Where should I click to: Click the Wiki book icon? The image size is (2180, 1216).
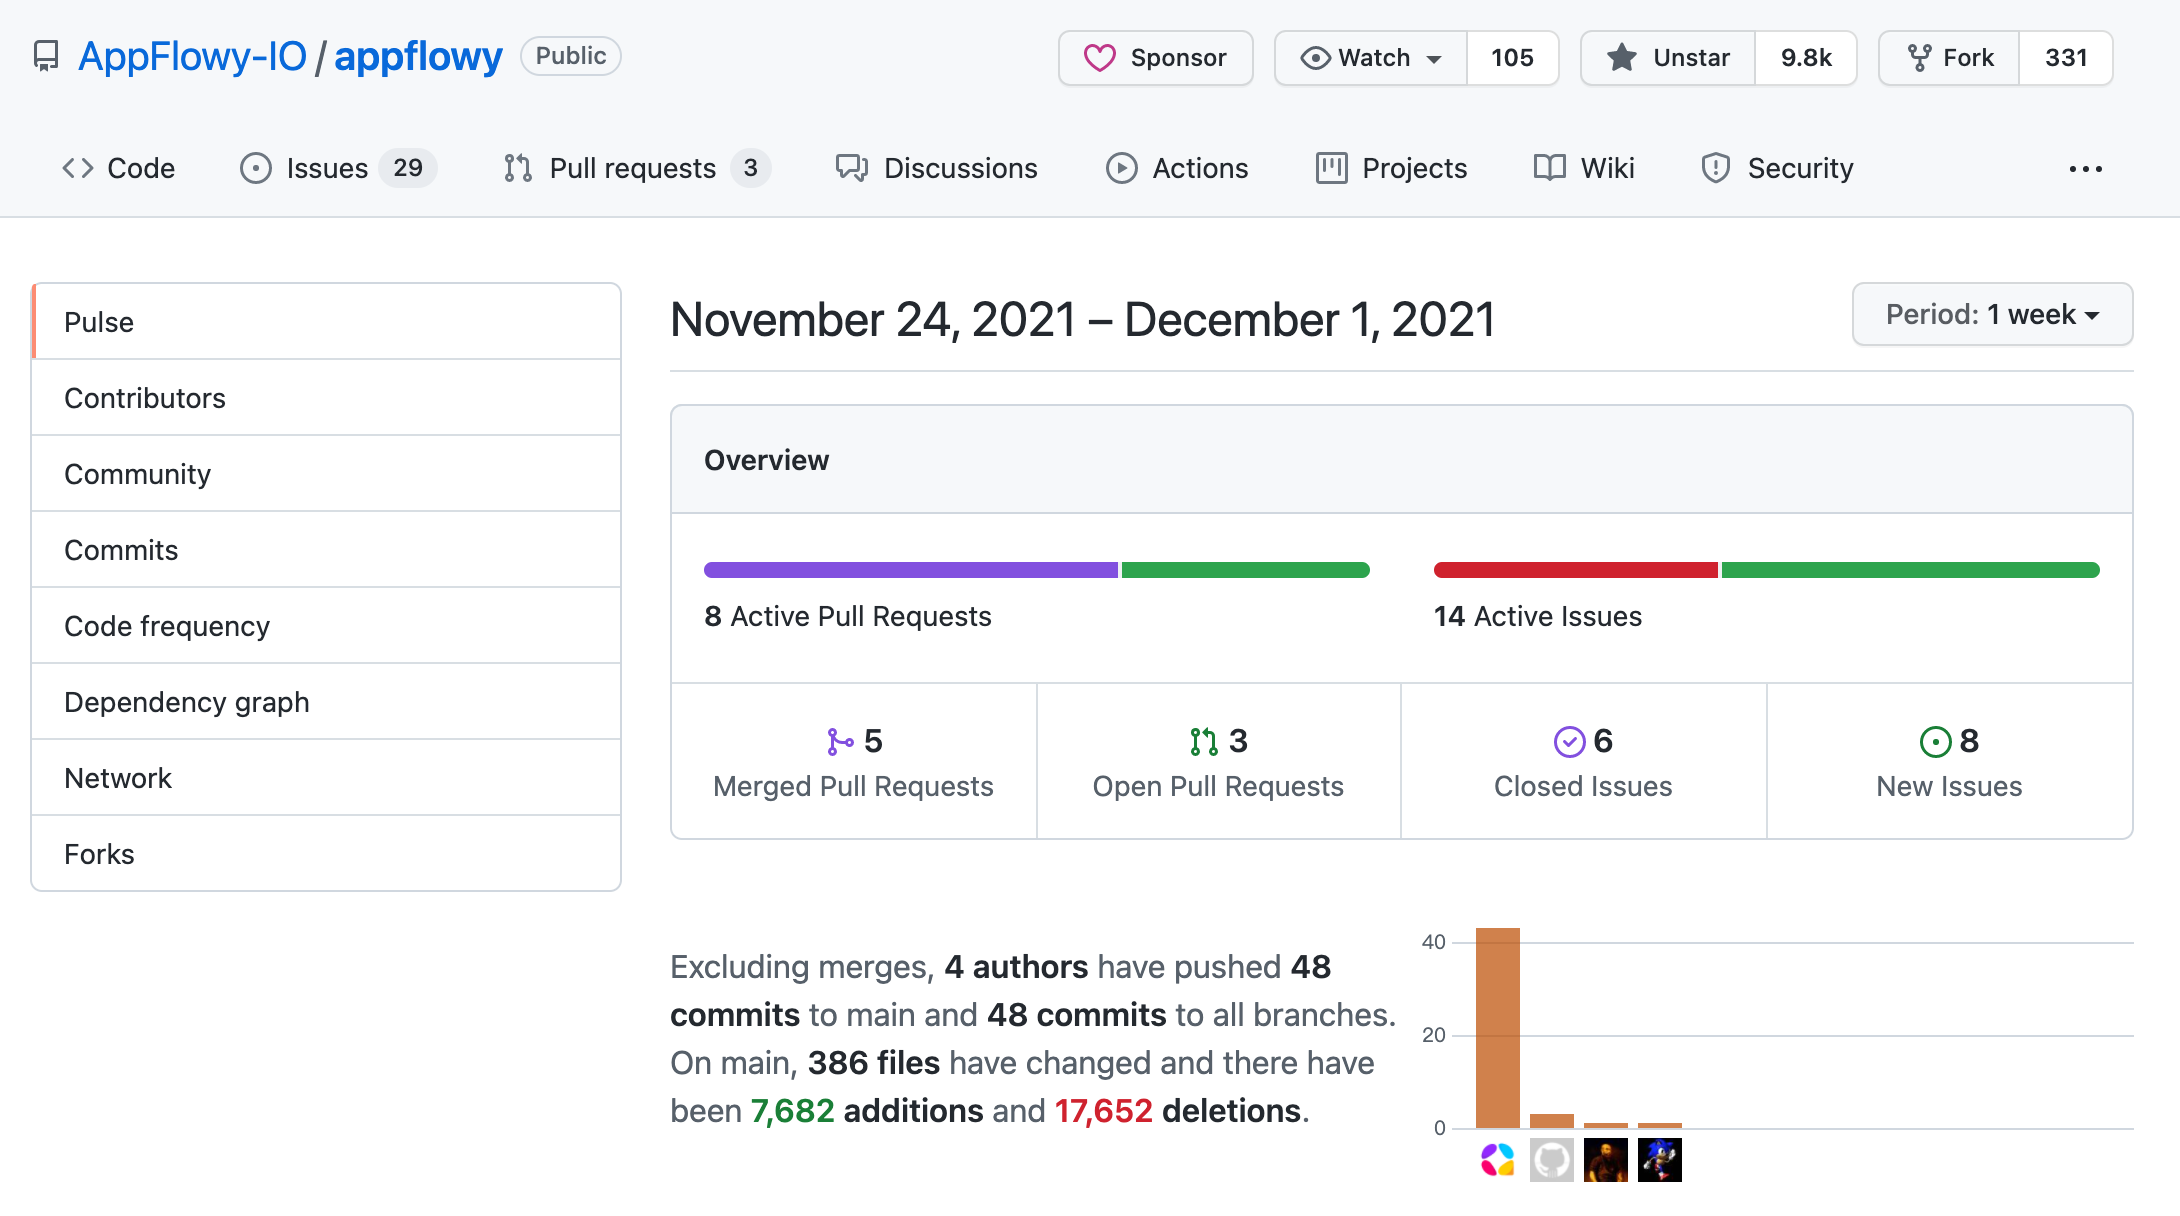click(x=1550, y=168)
